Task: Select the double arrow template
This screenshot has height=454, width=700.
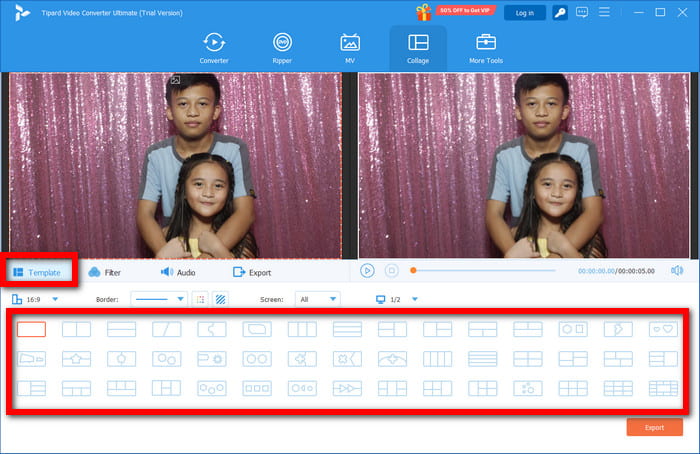Action: (347, 388)
